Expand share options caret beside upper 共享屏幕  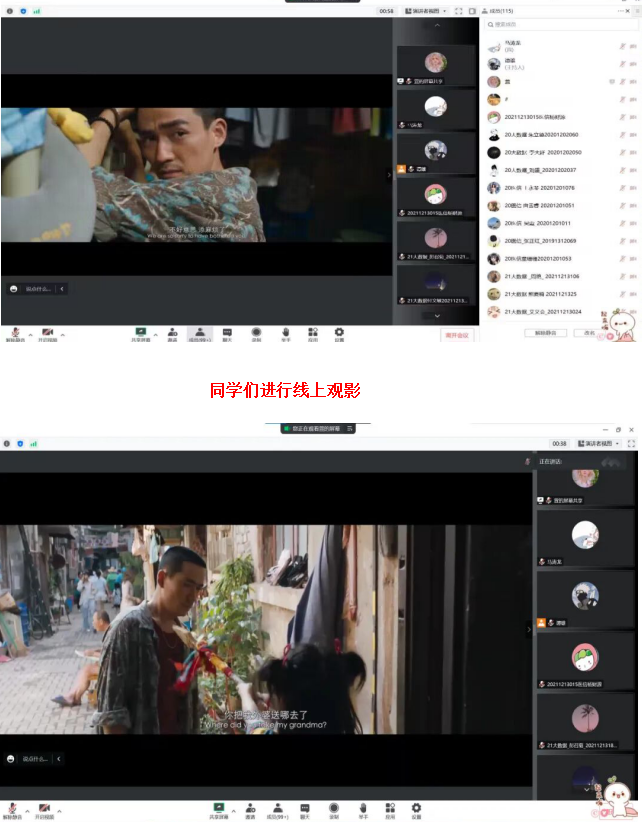coord(155,334)
